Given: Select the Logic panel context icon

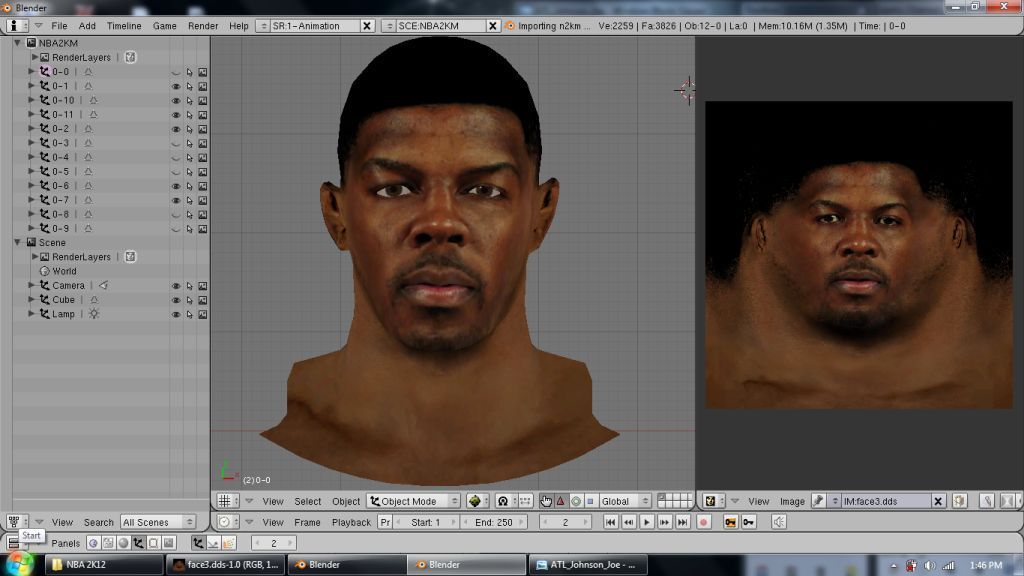Looking at the screenshot, I should (93, 543).
